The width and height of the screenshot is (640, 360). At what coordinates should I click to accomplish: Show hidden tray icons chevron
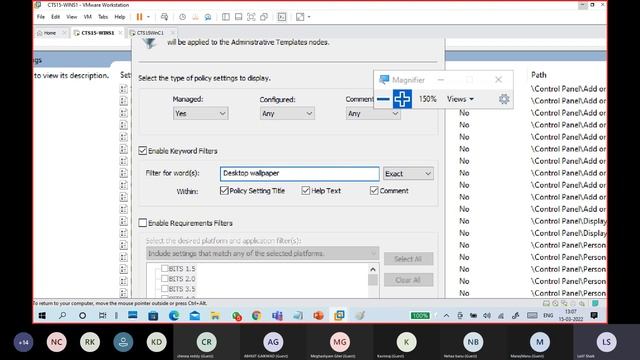tap(446, 316)
